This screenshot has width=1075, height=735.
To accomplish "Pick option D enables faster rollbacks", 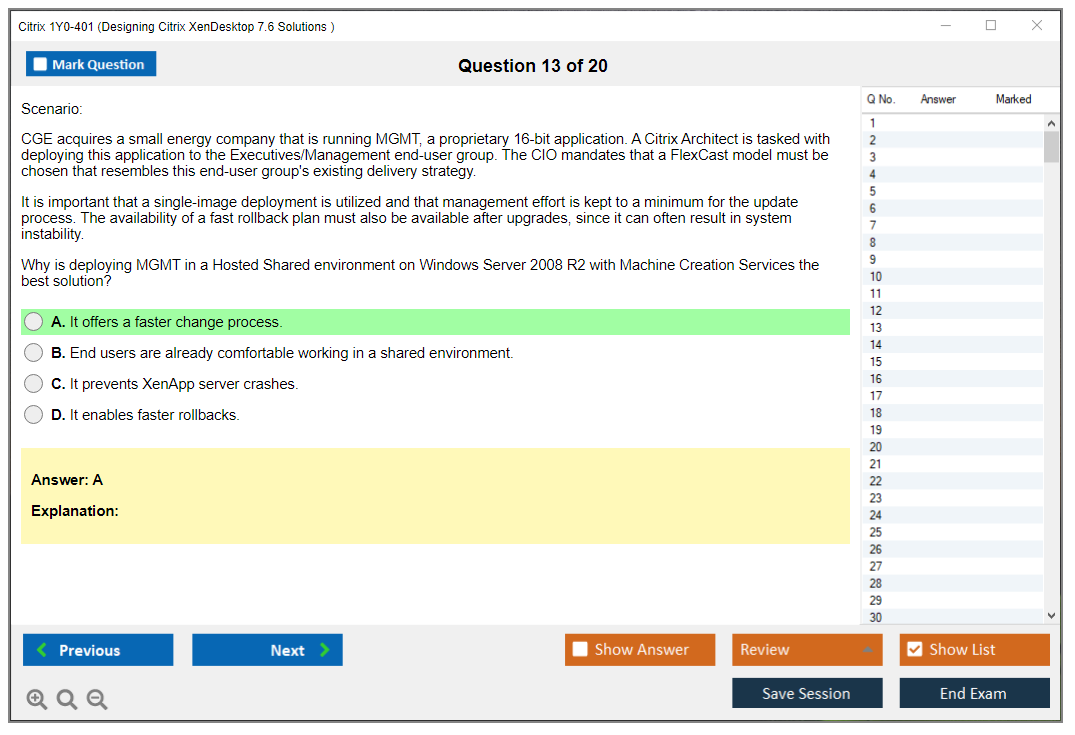I will (x=34, y=415).
